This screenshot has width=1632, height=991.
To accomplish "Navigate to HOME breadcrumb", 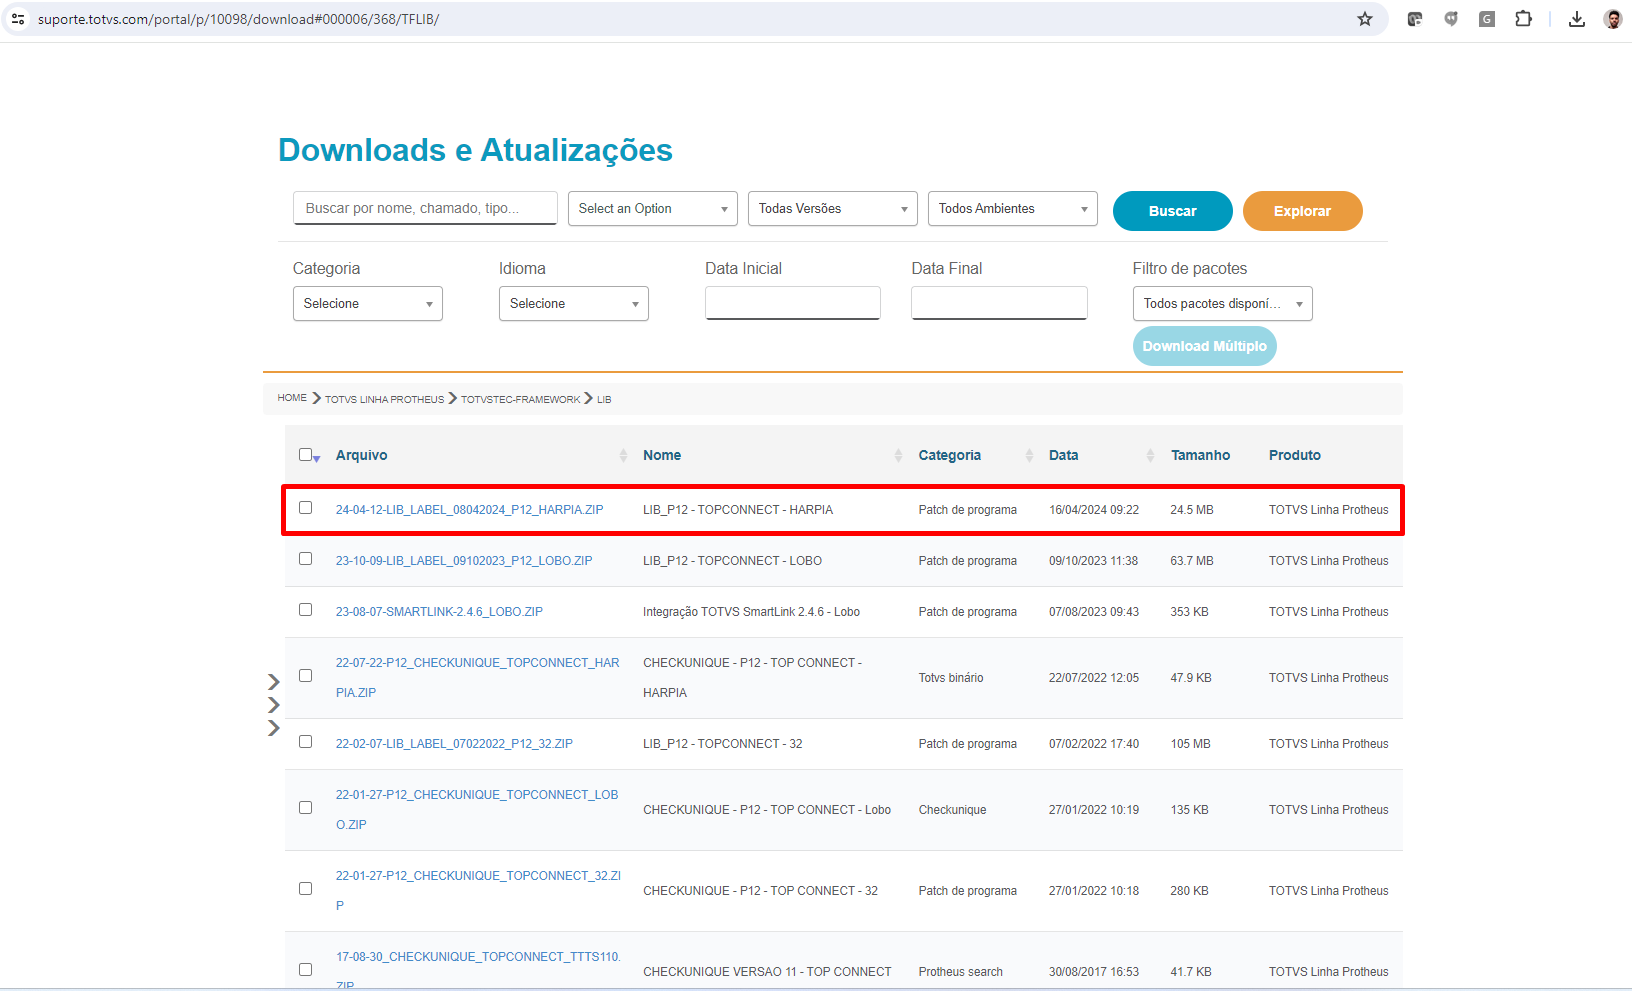I will 292,398.
